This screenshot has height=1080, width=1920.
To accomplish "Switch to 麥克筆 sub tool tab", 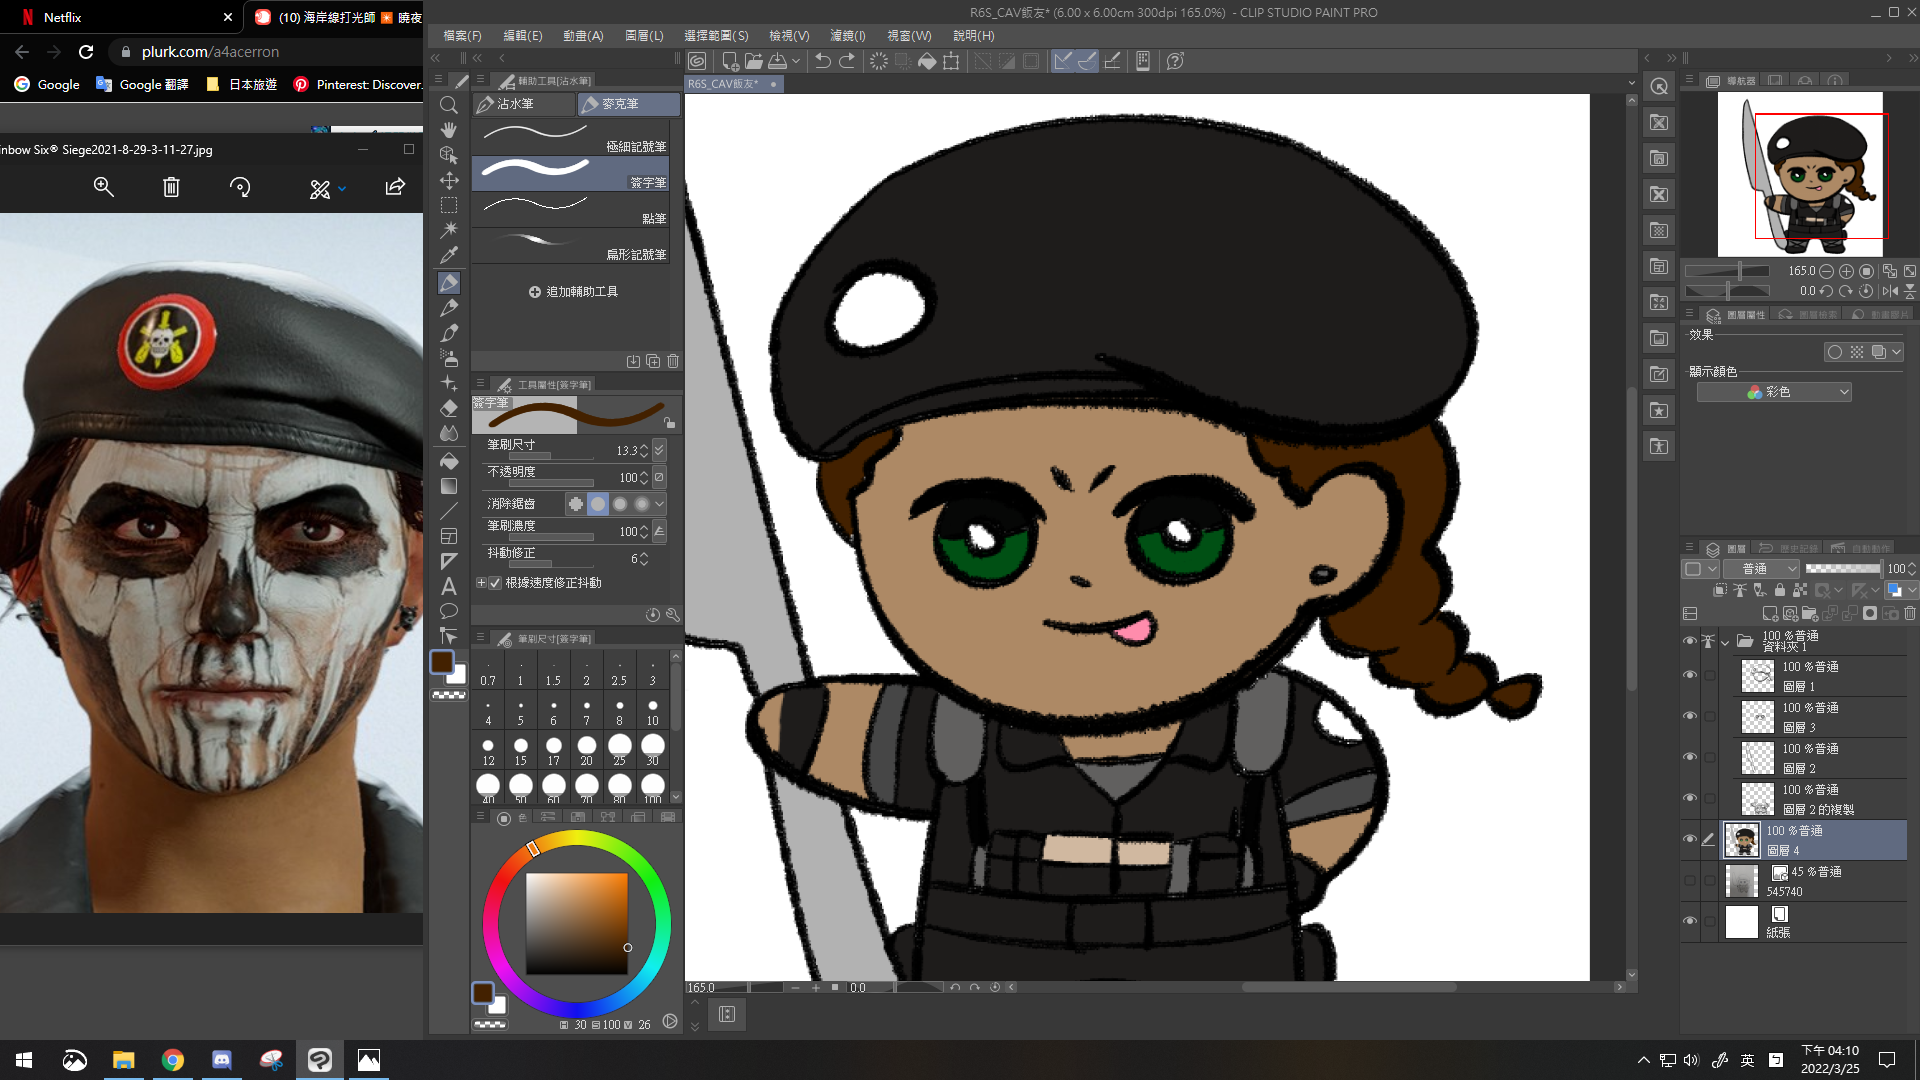I will point(628,104).
